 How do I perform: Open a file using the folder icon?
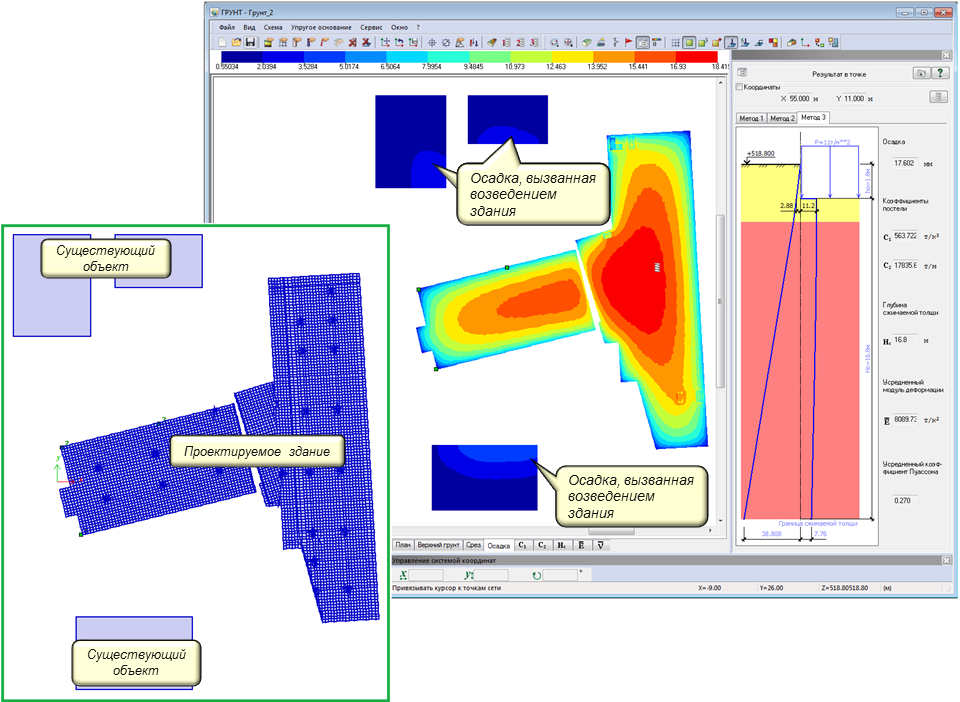pos(236,43)
